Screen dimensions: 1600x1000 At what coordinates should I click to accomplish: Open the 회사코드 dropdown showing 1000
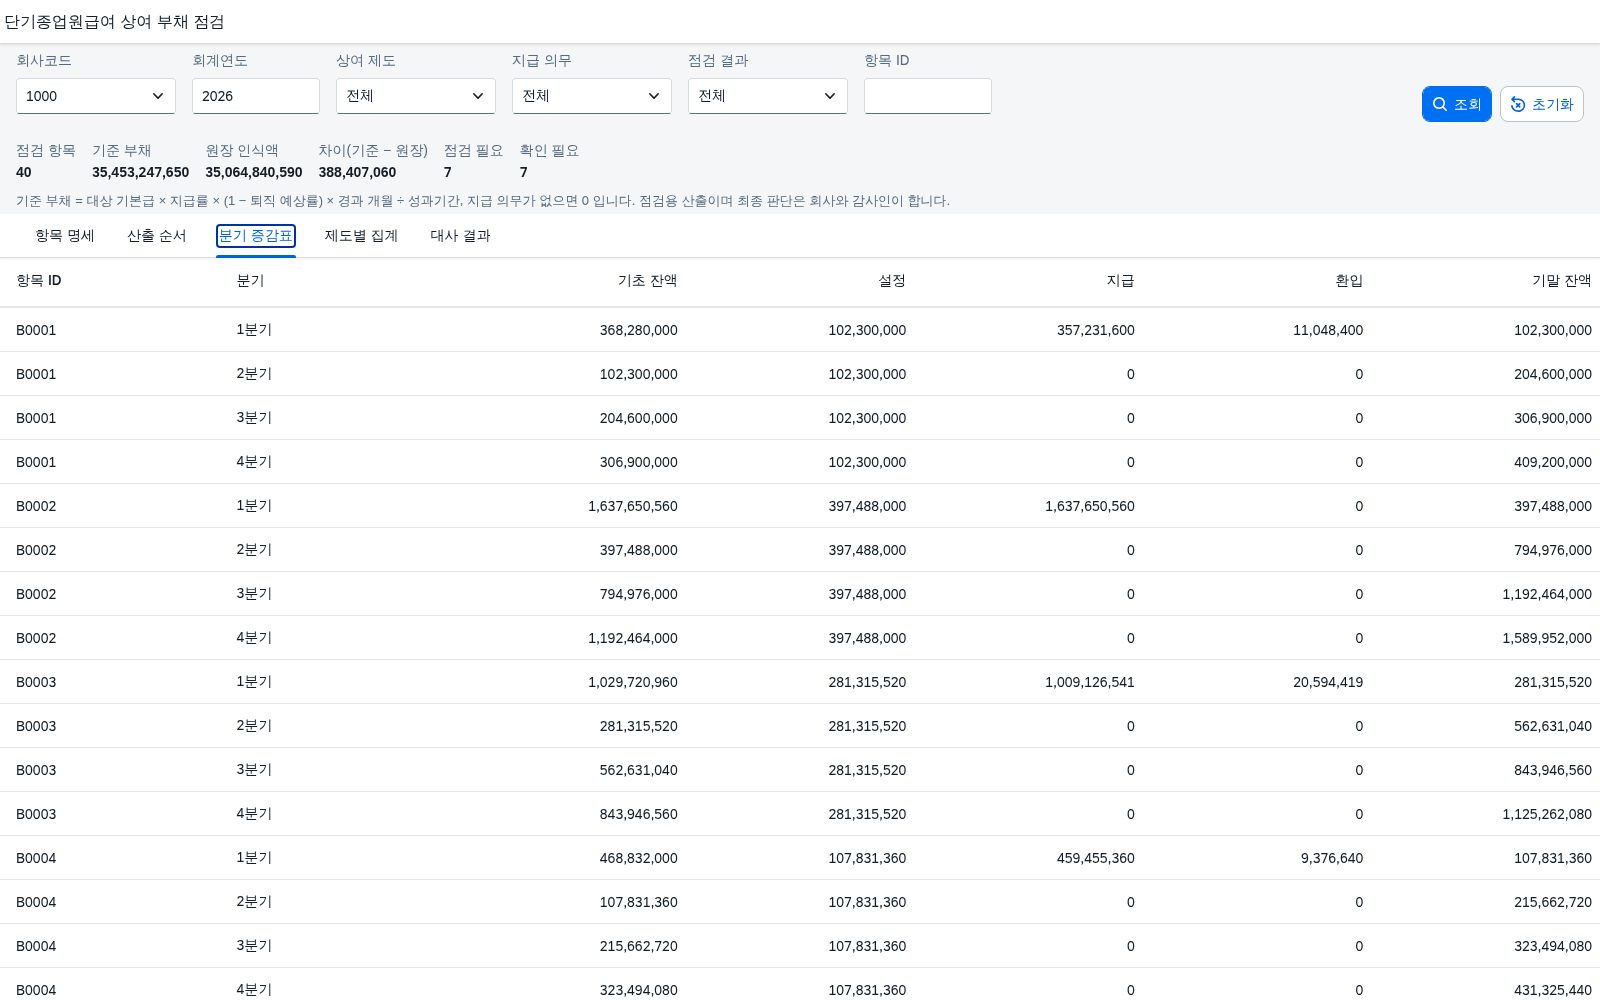coord(96,96)
